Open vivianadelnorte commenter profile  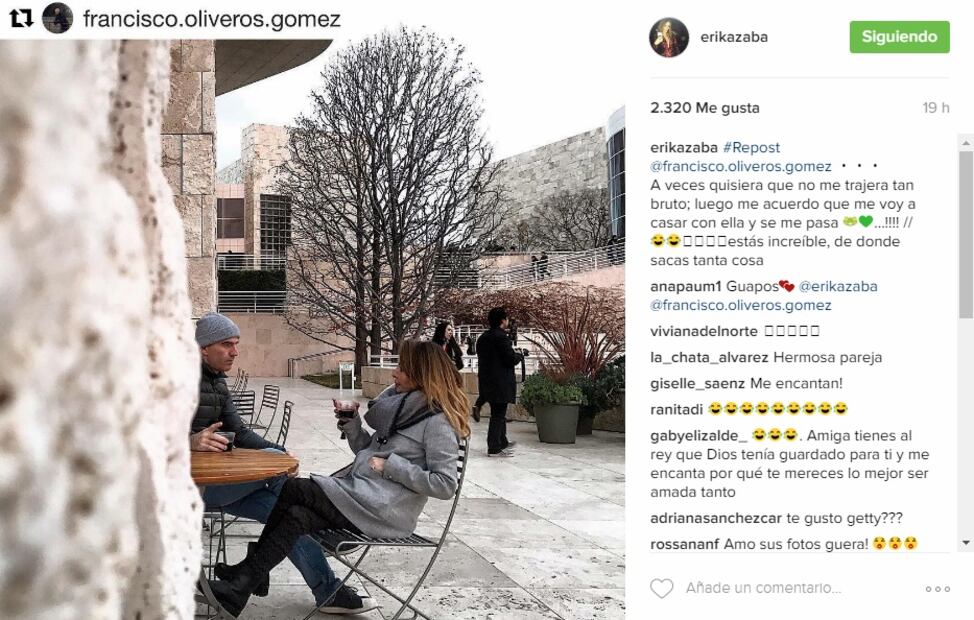pyautogui.click(x=704, y=331)
